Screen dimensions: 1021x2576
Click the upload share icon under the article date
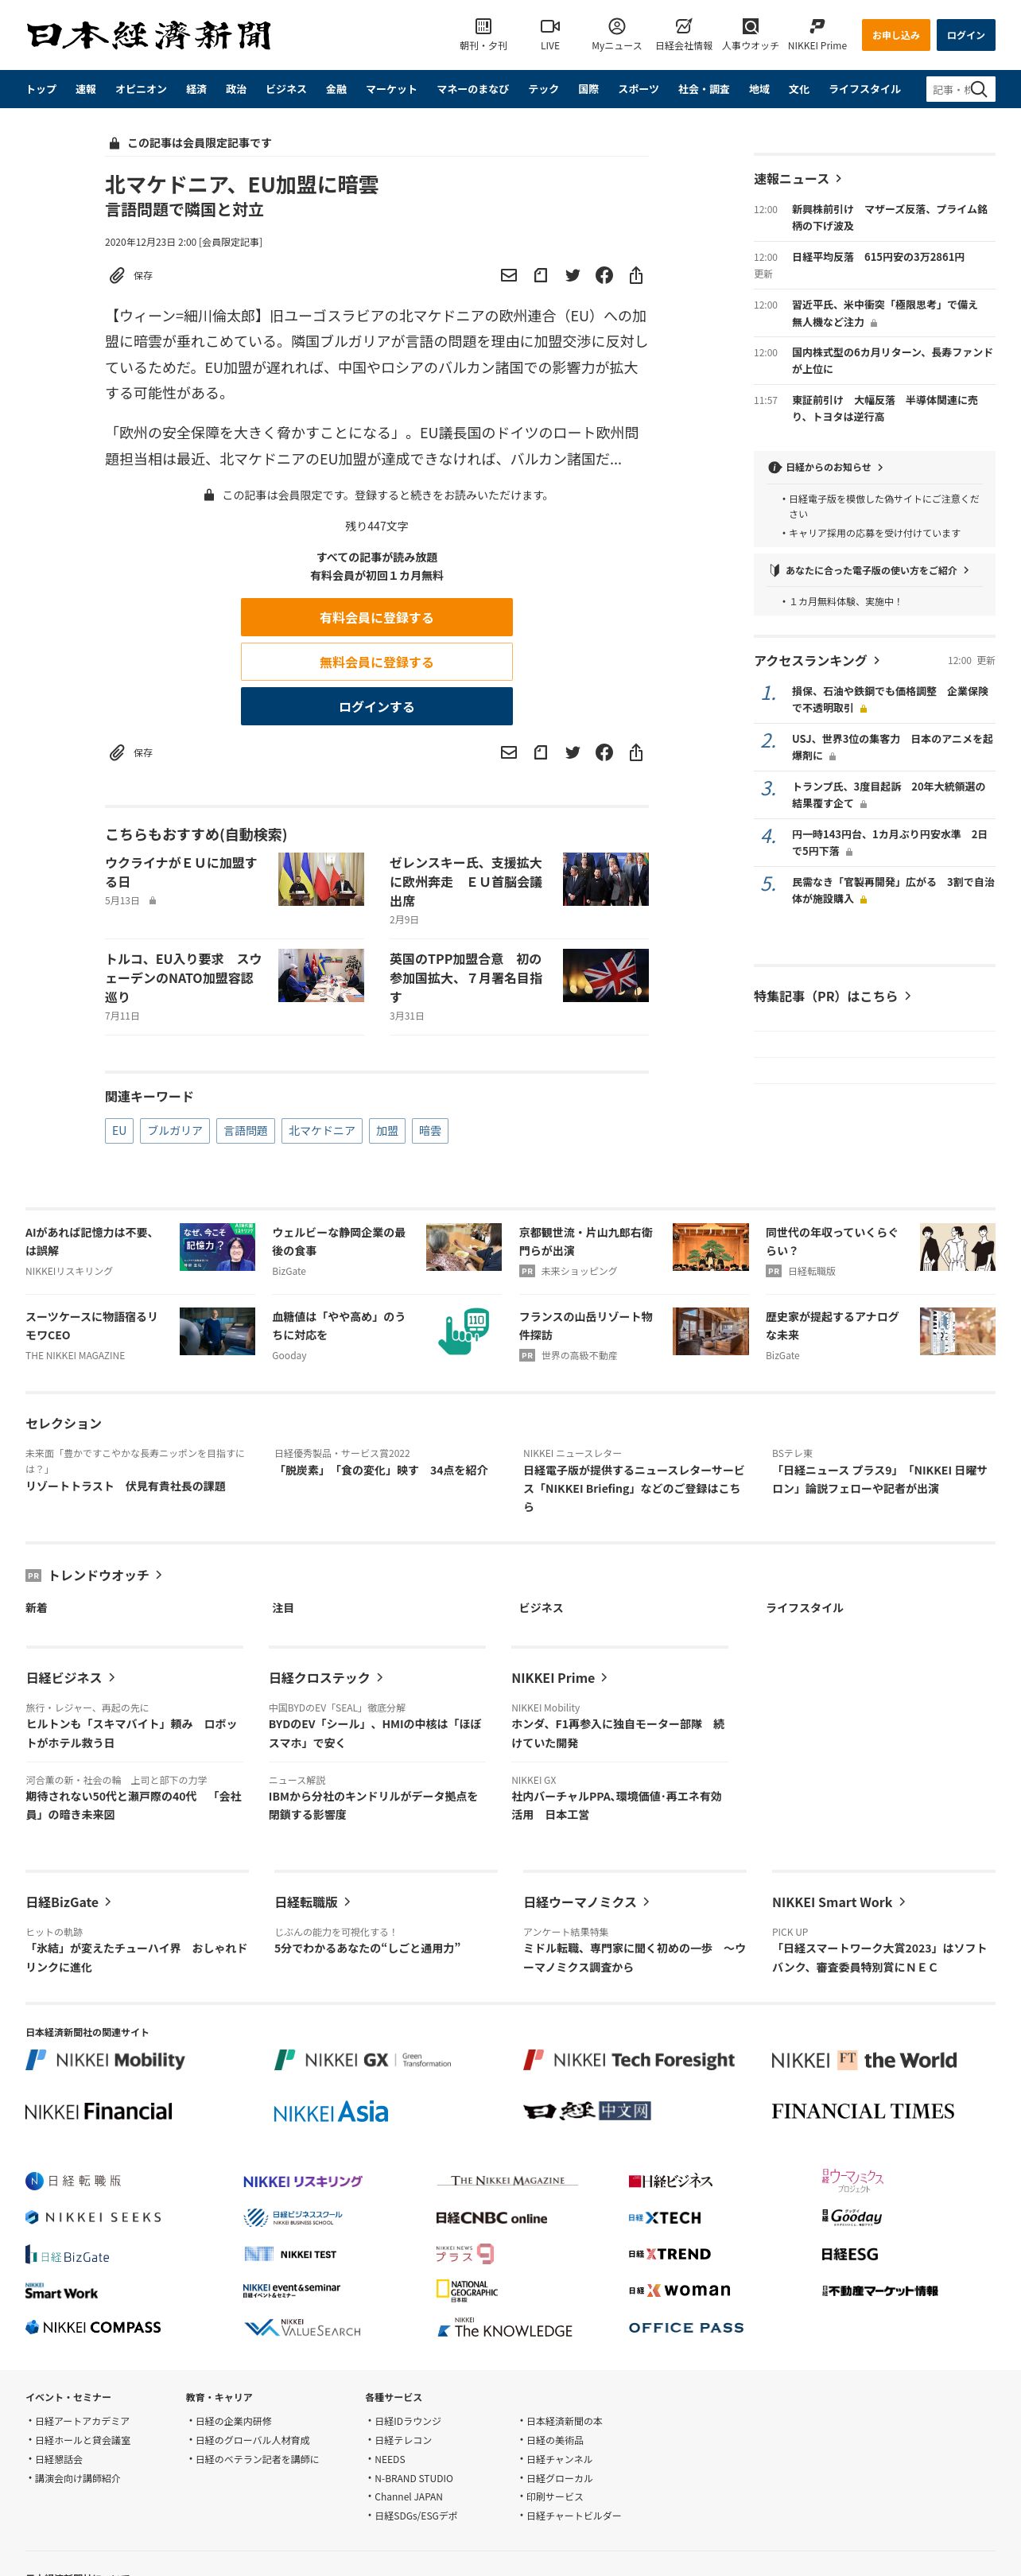(636, 275)
